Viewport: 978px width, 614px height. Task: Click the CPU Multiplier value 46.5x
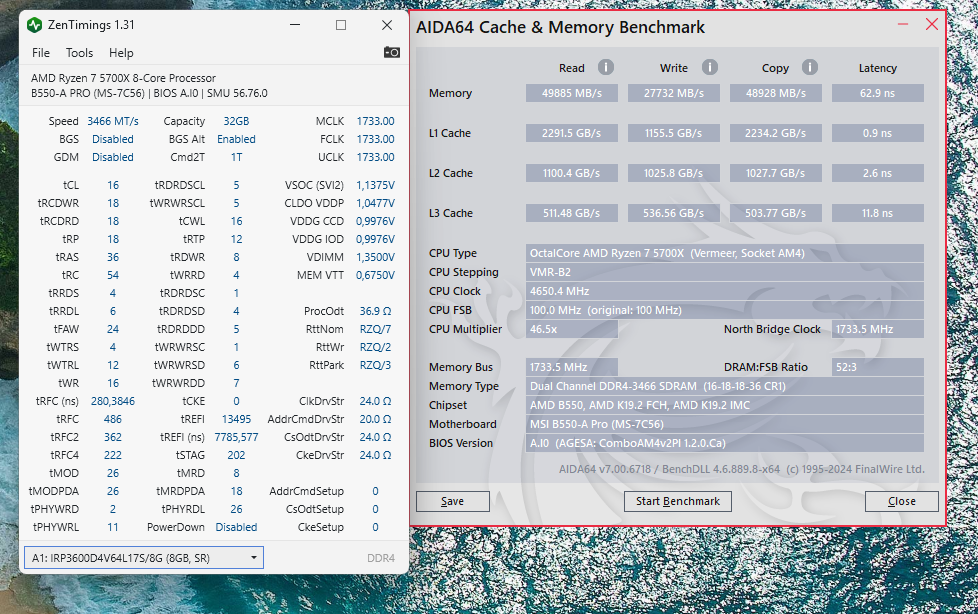(x=572, y=329)
